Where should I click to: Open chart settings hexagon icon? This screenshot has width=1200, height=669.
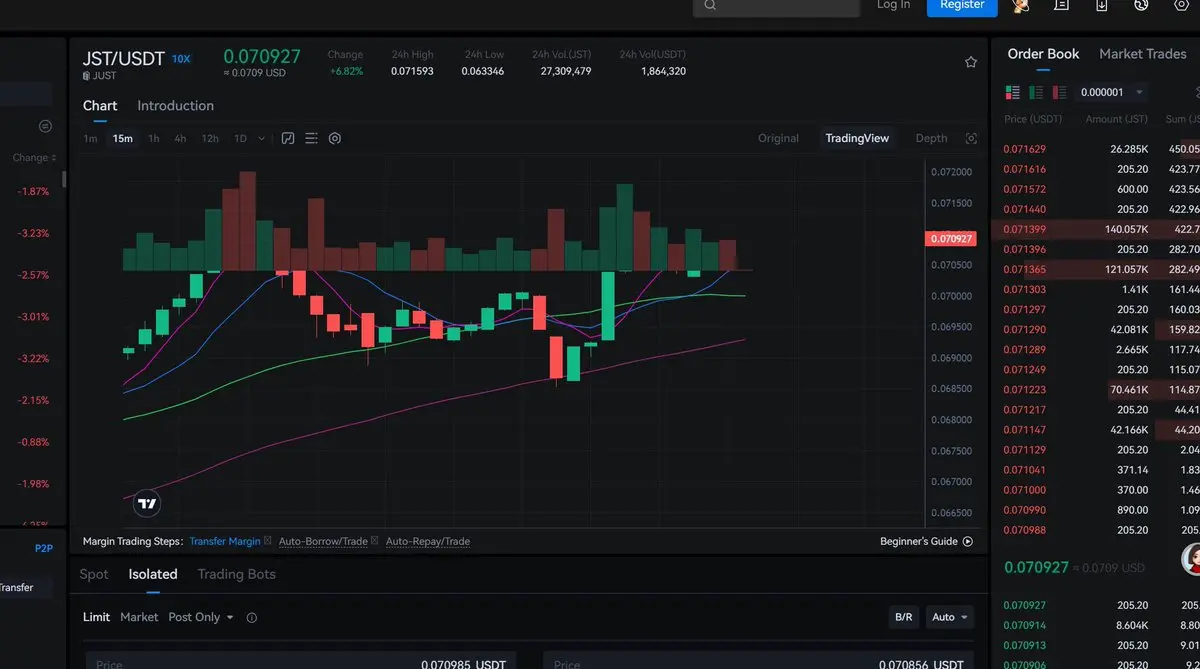pyautogui.click(x=335, y=138)
